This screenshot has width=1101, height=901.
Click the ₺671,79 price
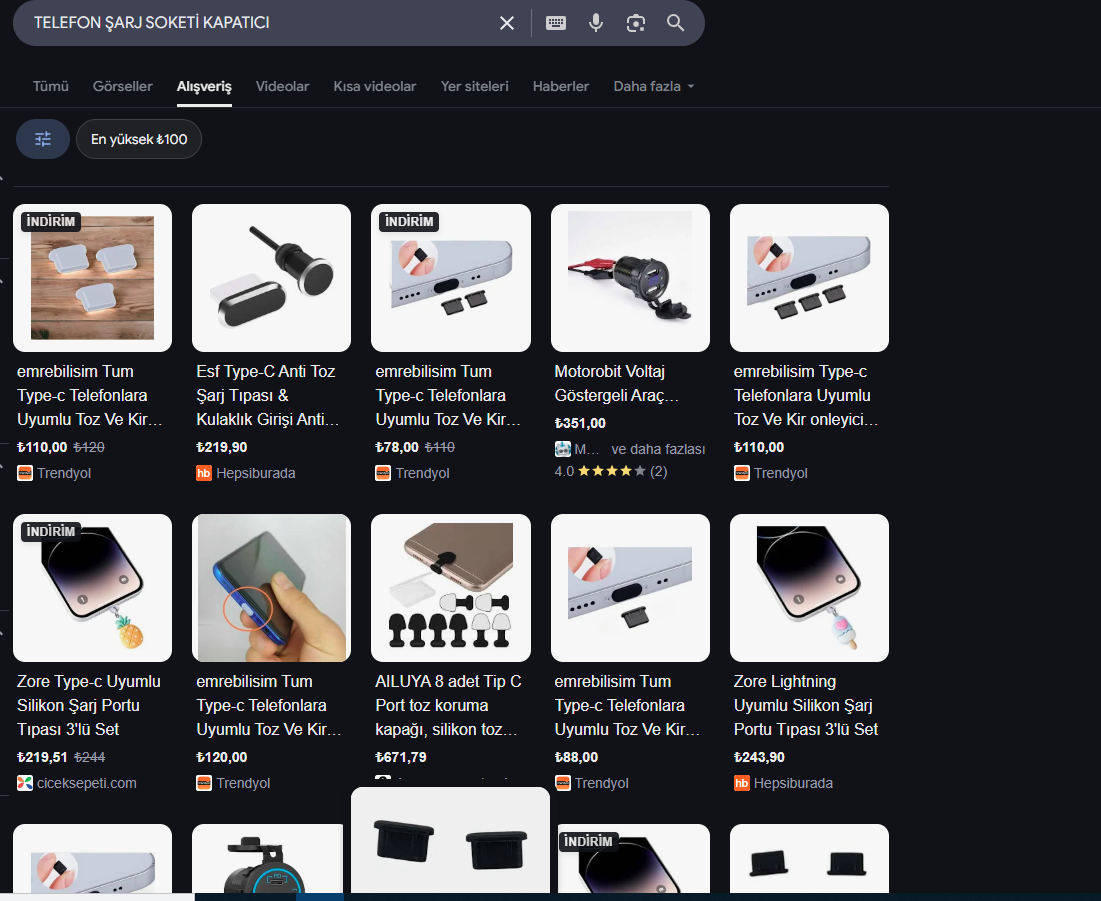pos(401,757)
